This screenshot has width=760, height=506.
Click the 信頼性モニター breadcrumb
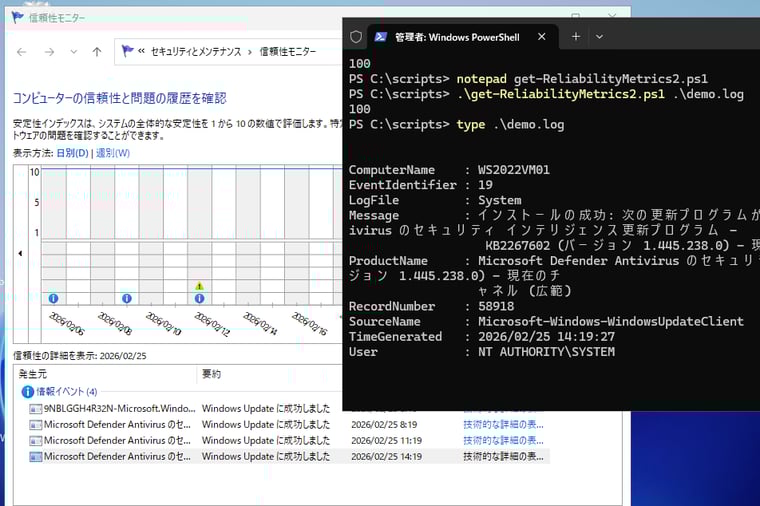click(288, 51)
